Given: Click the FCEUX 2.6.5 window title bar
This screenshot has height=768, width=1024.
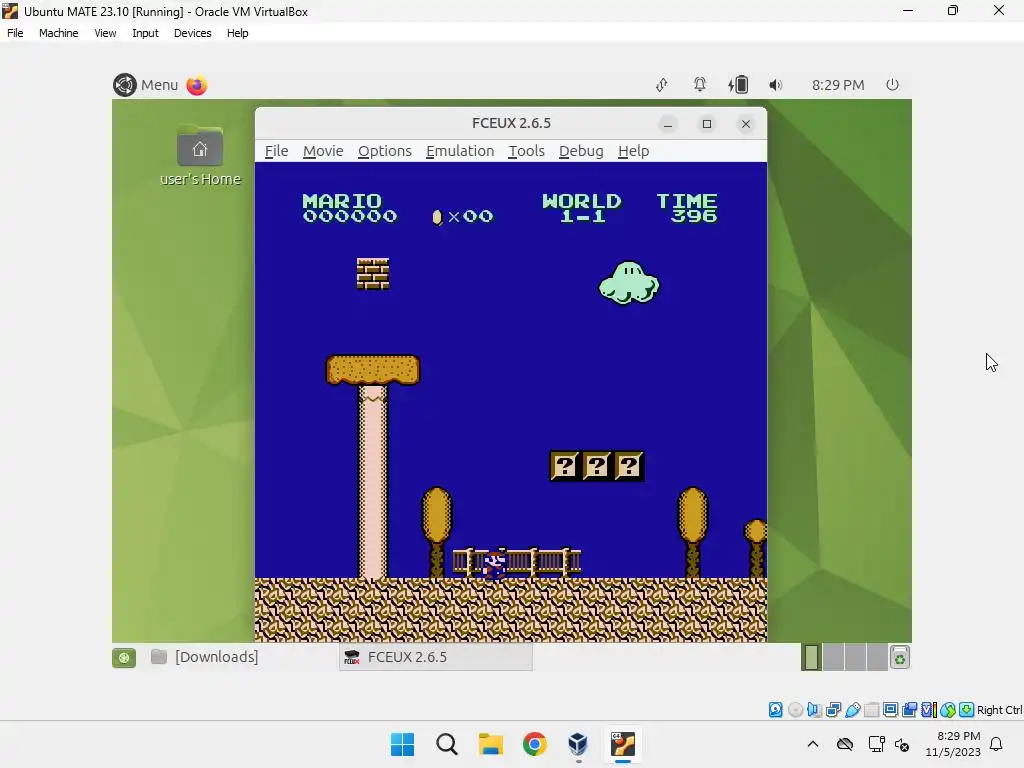Looking at the screenshot, I should (x=511, y=123).
